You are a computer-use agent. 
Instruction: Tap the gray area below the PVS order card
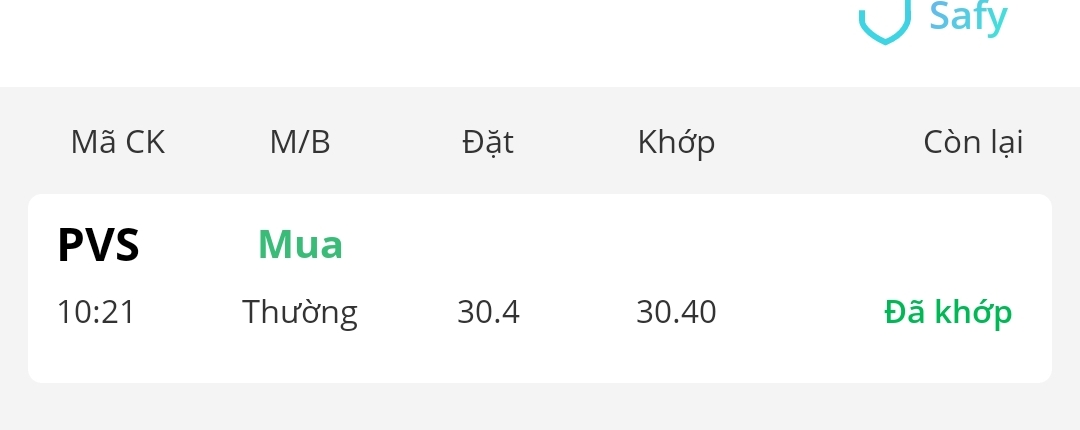pyautogui.click(x=540, y=408)
